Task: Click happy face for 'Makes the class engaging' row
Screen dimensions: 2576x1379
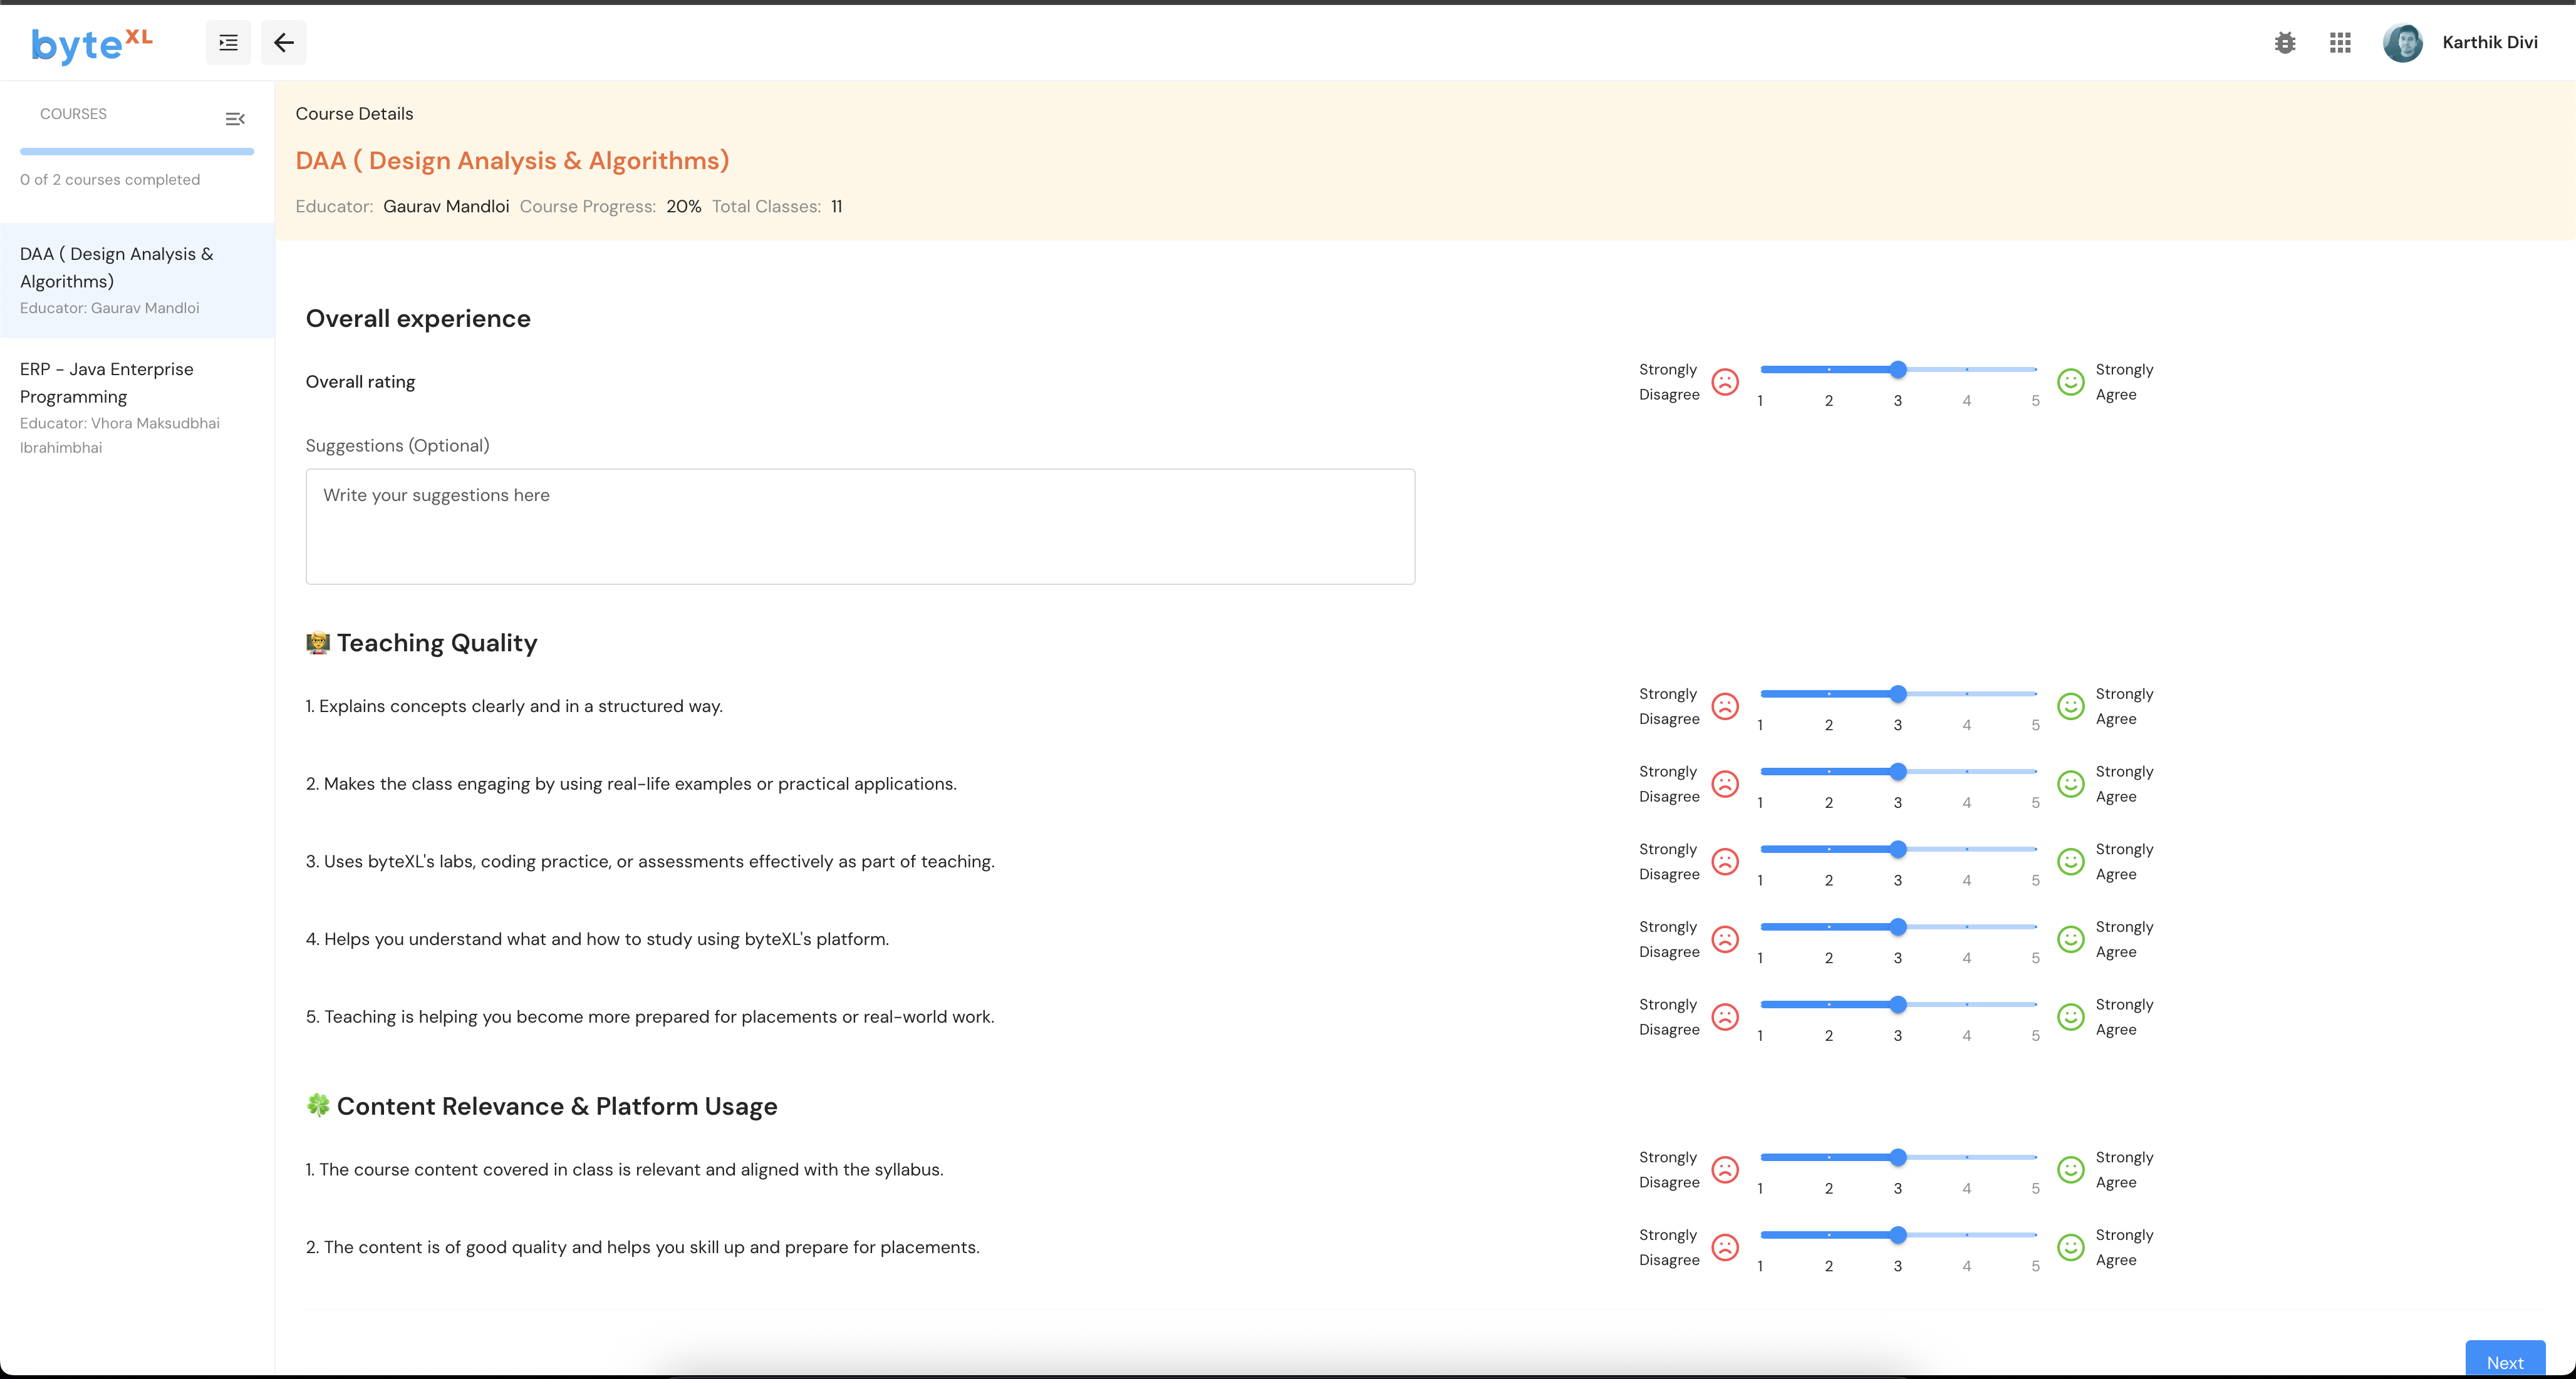Action: 2070,784
